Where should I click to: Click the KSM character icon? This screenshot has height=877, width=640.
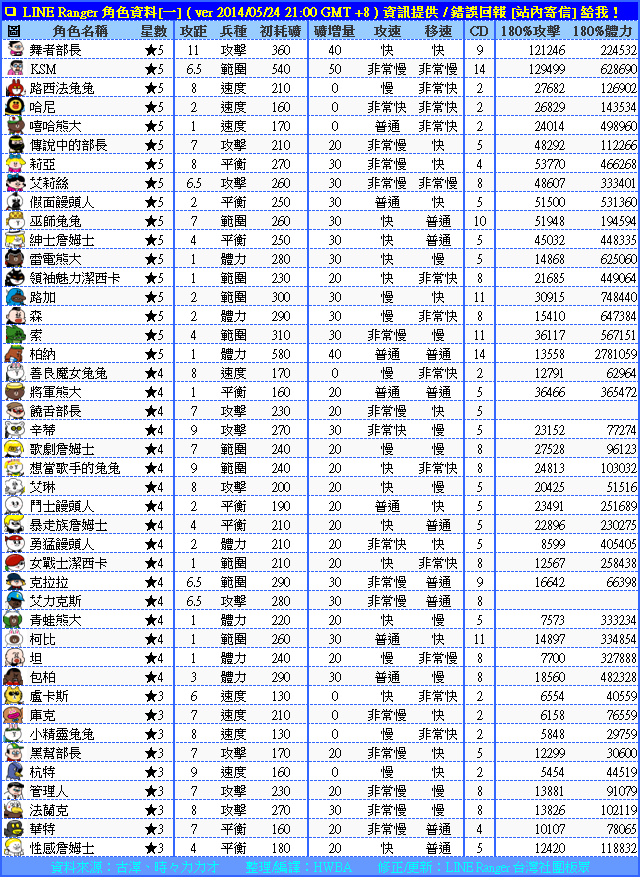pyautogui.click(x=14, y=69)
